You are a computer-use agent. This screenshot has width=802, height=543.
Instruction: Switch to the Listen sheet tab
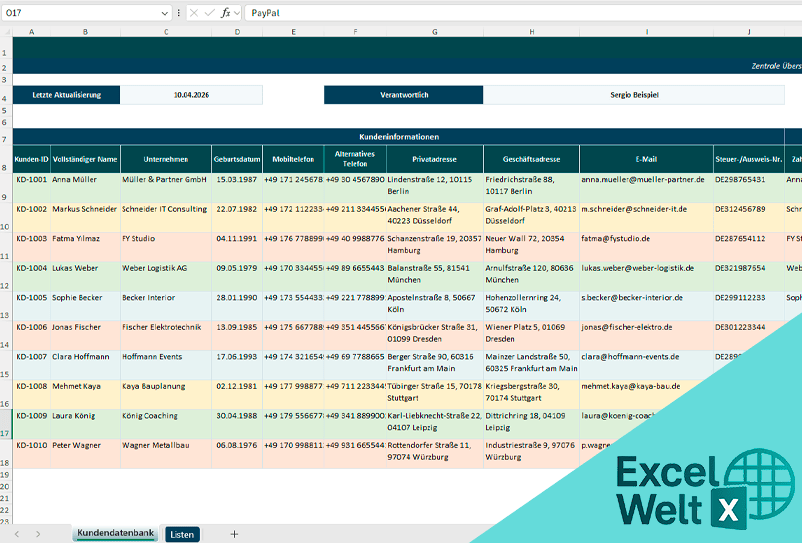tap(182, 534)
